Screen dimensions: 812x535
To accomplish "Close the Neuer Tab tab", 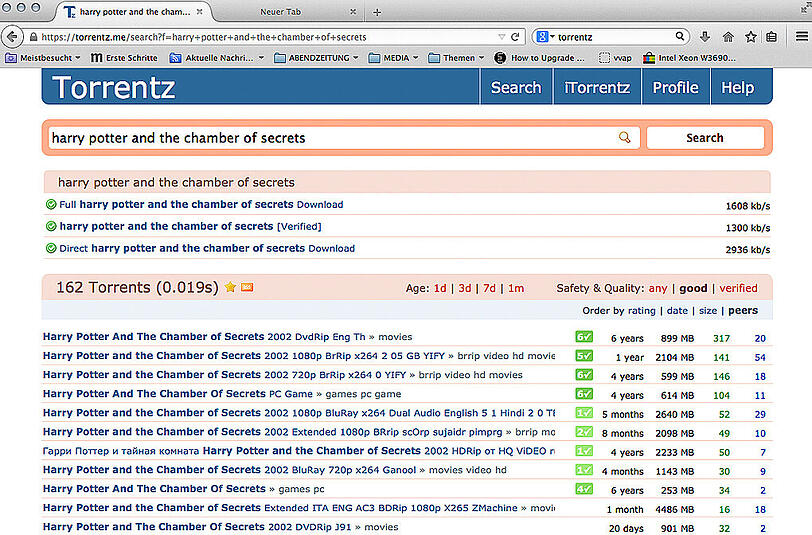I will [353, 11].
